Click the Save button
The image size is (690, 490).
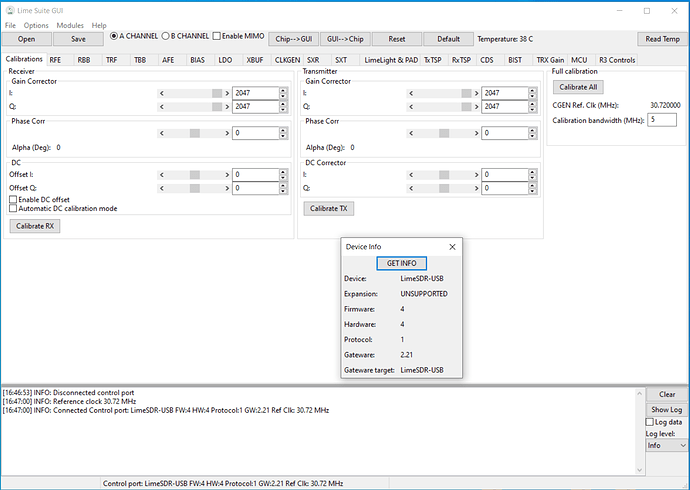coord(78,39)
